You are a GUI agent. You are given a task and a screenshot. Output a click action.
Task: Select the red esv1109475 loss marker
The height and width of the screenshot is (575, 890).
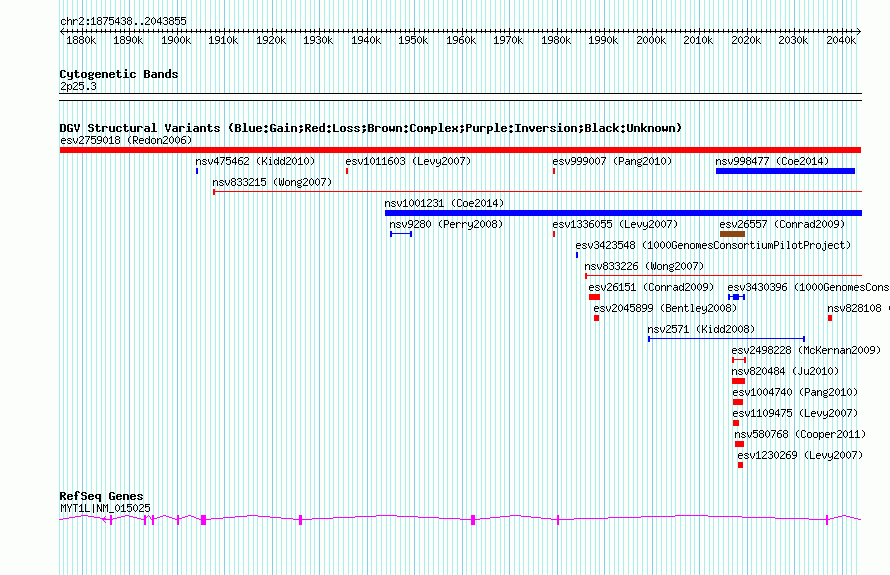coord(736,423)
